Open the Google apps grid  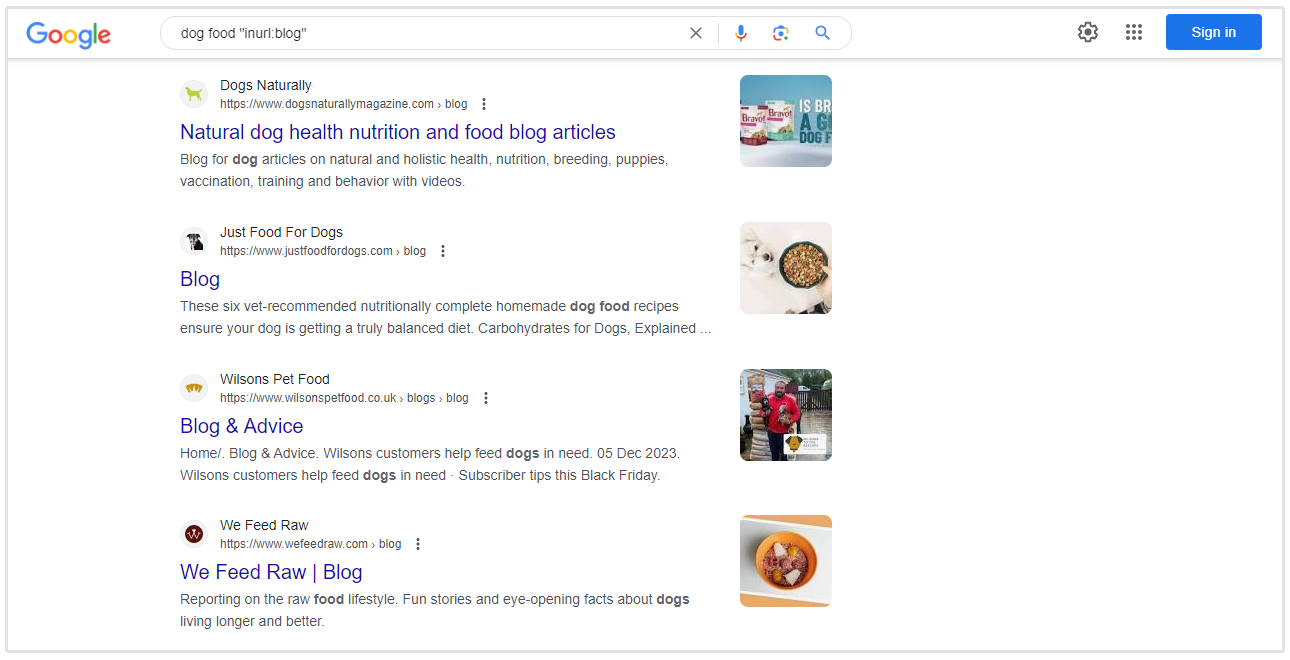[x=1133, y=32]
